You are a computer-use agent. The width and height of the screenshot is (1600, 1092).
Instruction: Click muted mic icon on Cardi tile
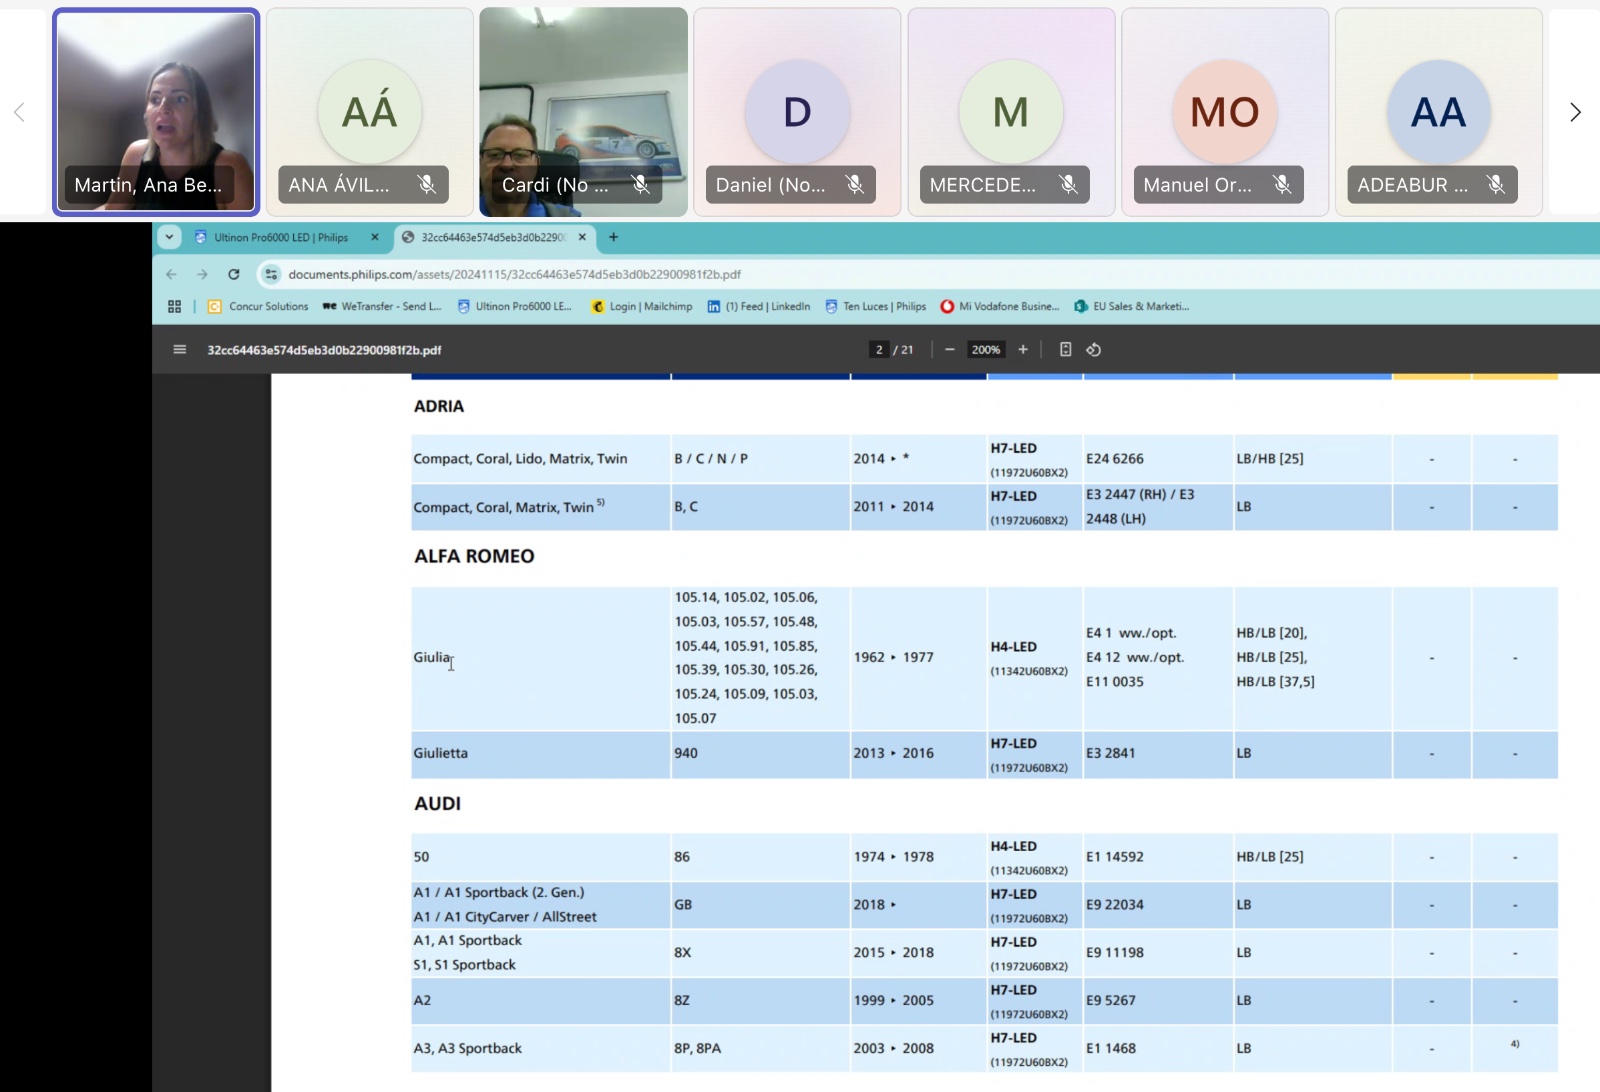[641, 184]
